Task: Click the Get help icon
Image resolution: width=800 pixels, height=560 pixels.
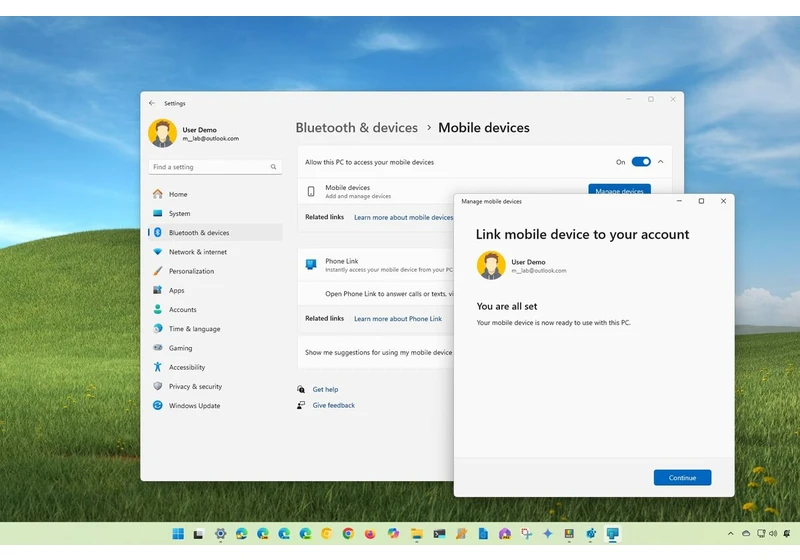Action: [x=301, y=389]
